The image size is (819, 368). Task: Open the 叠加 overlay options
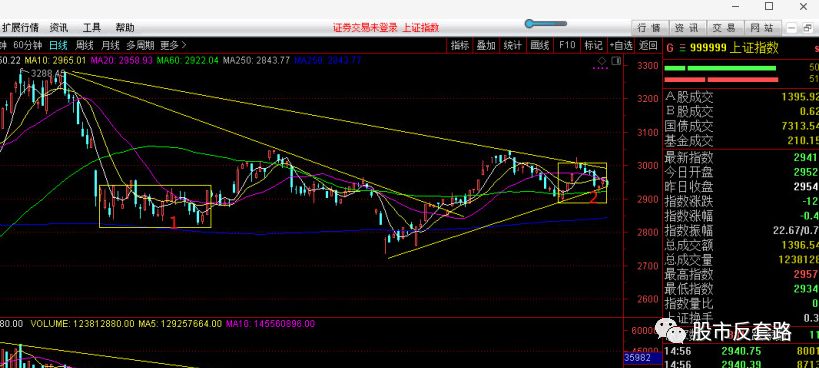pyautogui.click(x=486, y=45)
